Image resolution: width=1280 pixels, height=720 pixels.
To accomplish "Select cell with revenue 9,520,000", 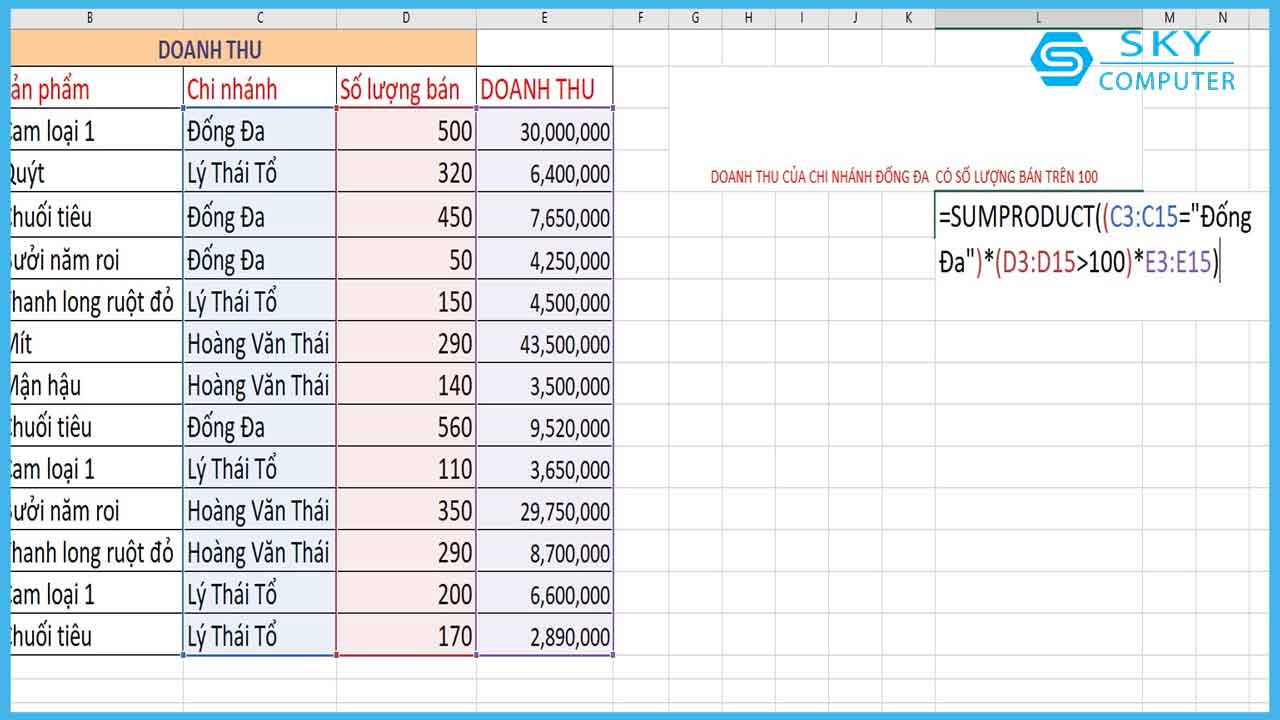I will (544, 427).
